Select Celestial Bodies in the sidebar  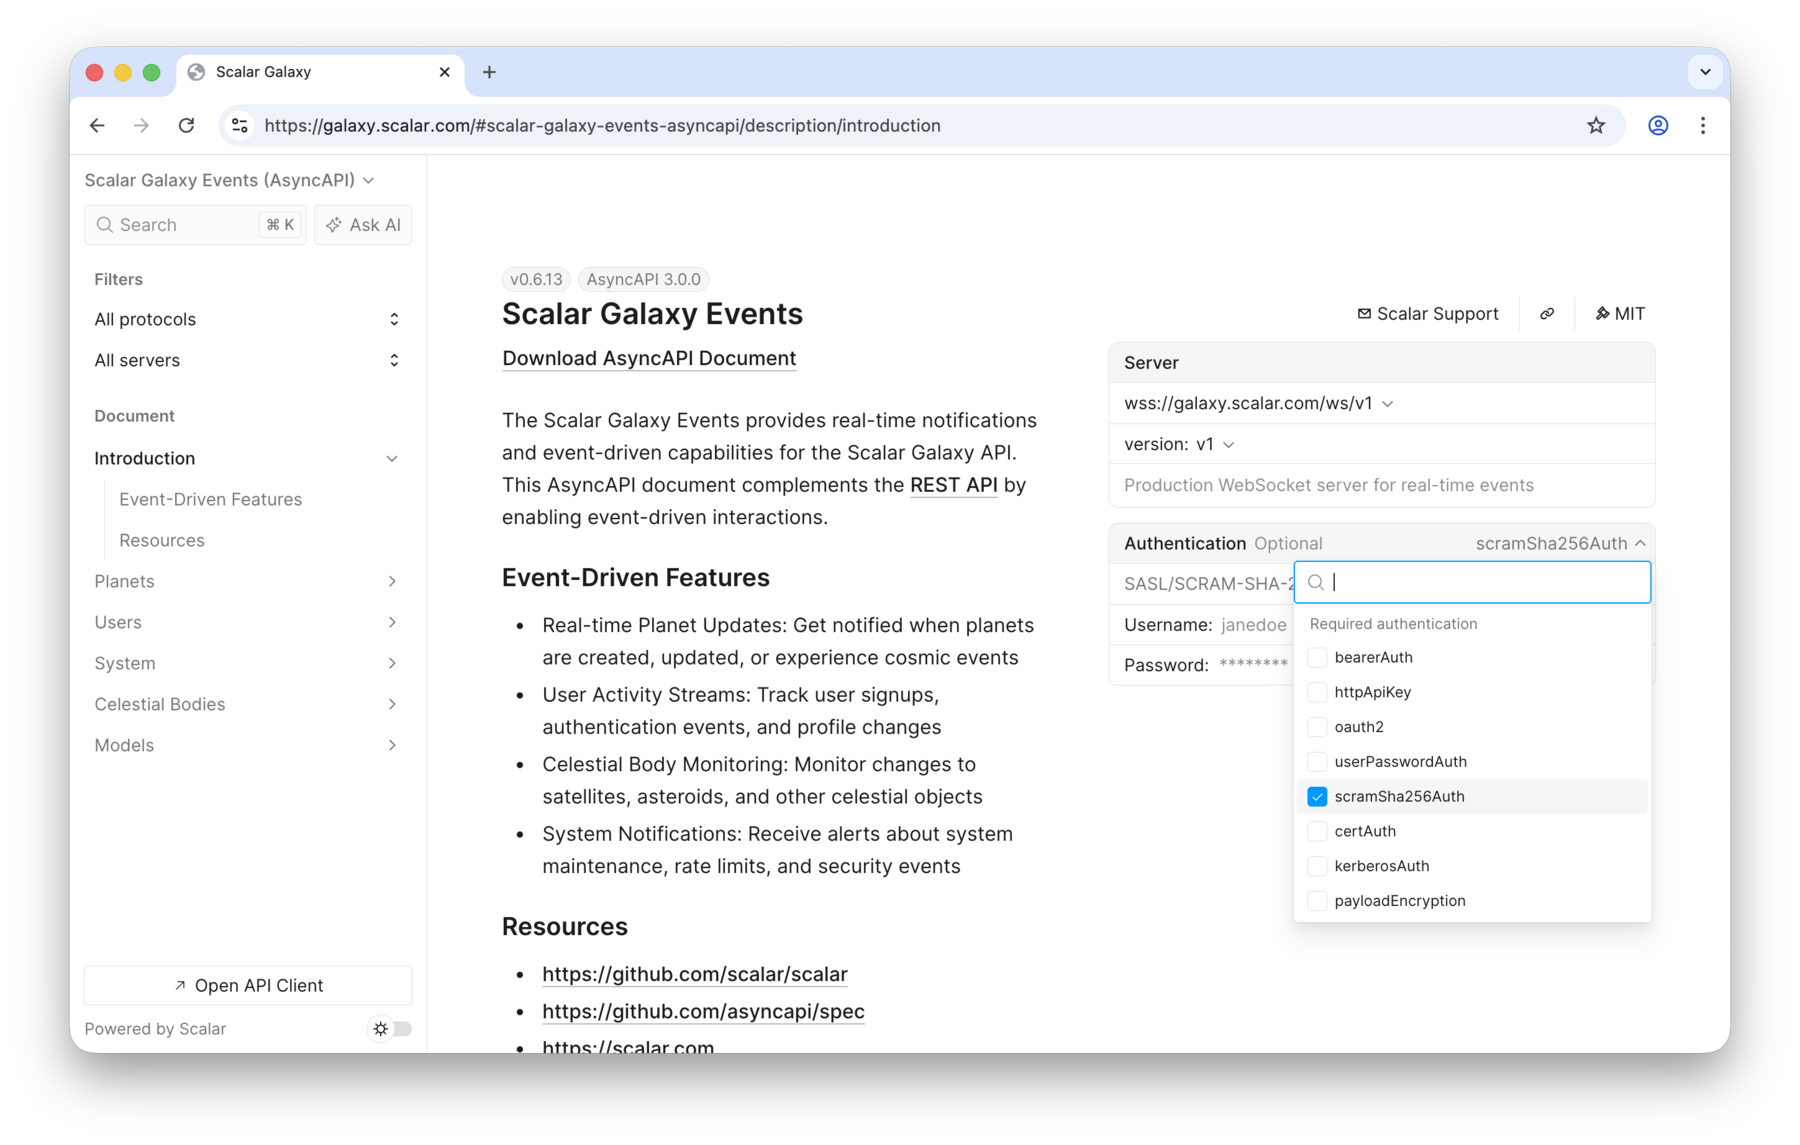tap(160, 705)
